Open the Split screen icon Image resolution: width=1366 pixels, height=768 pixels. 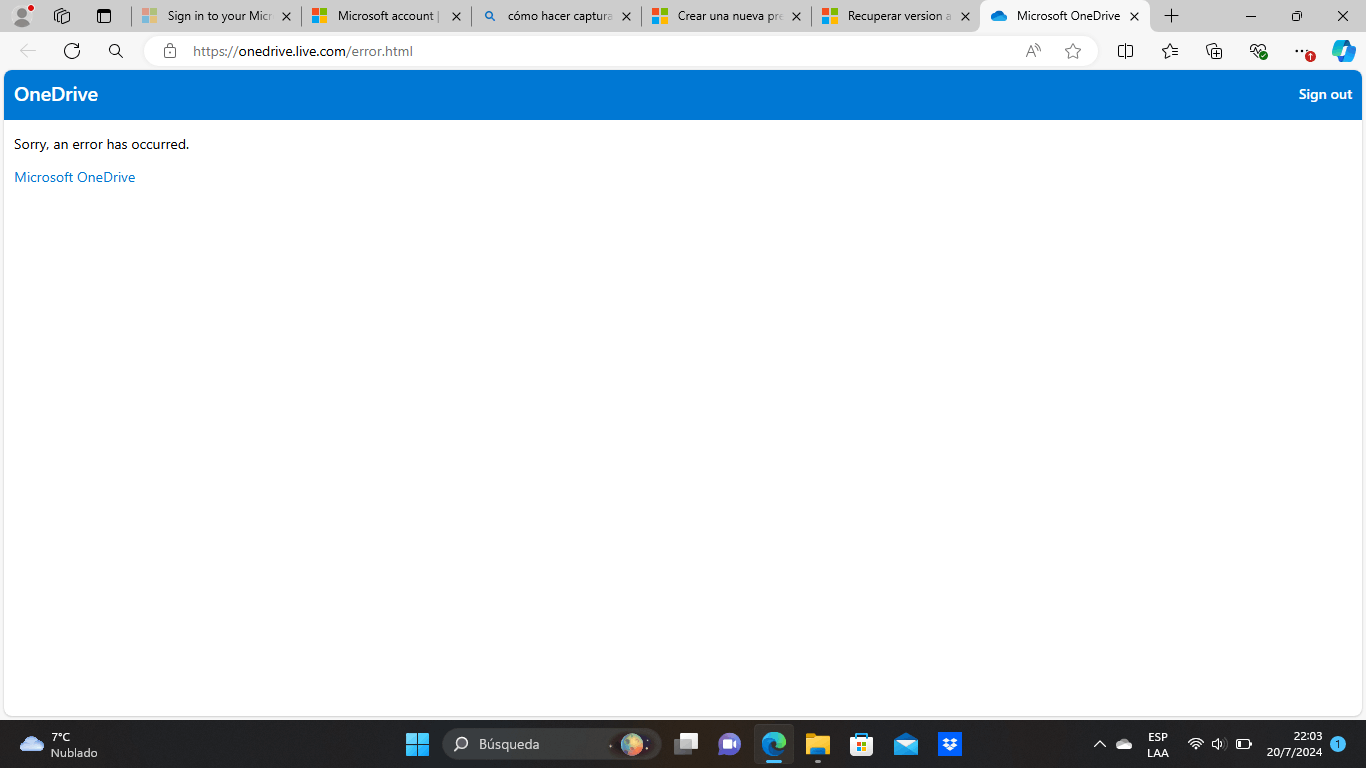(1125, 51)
